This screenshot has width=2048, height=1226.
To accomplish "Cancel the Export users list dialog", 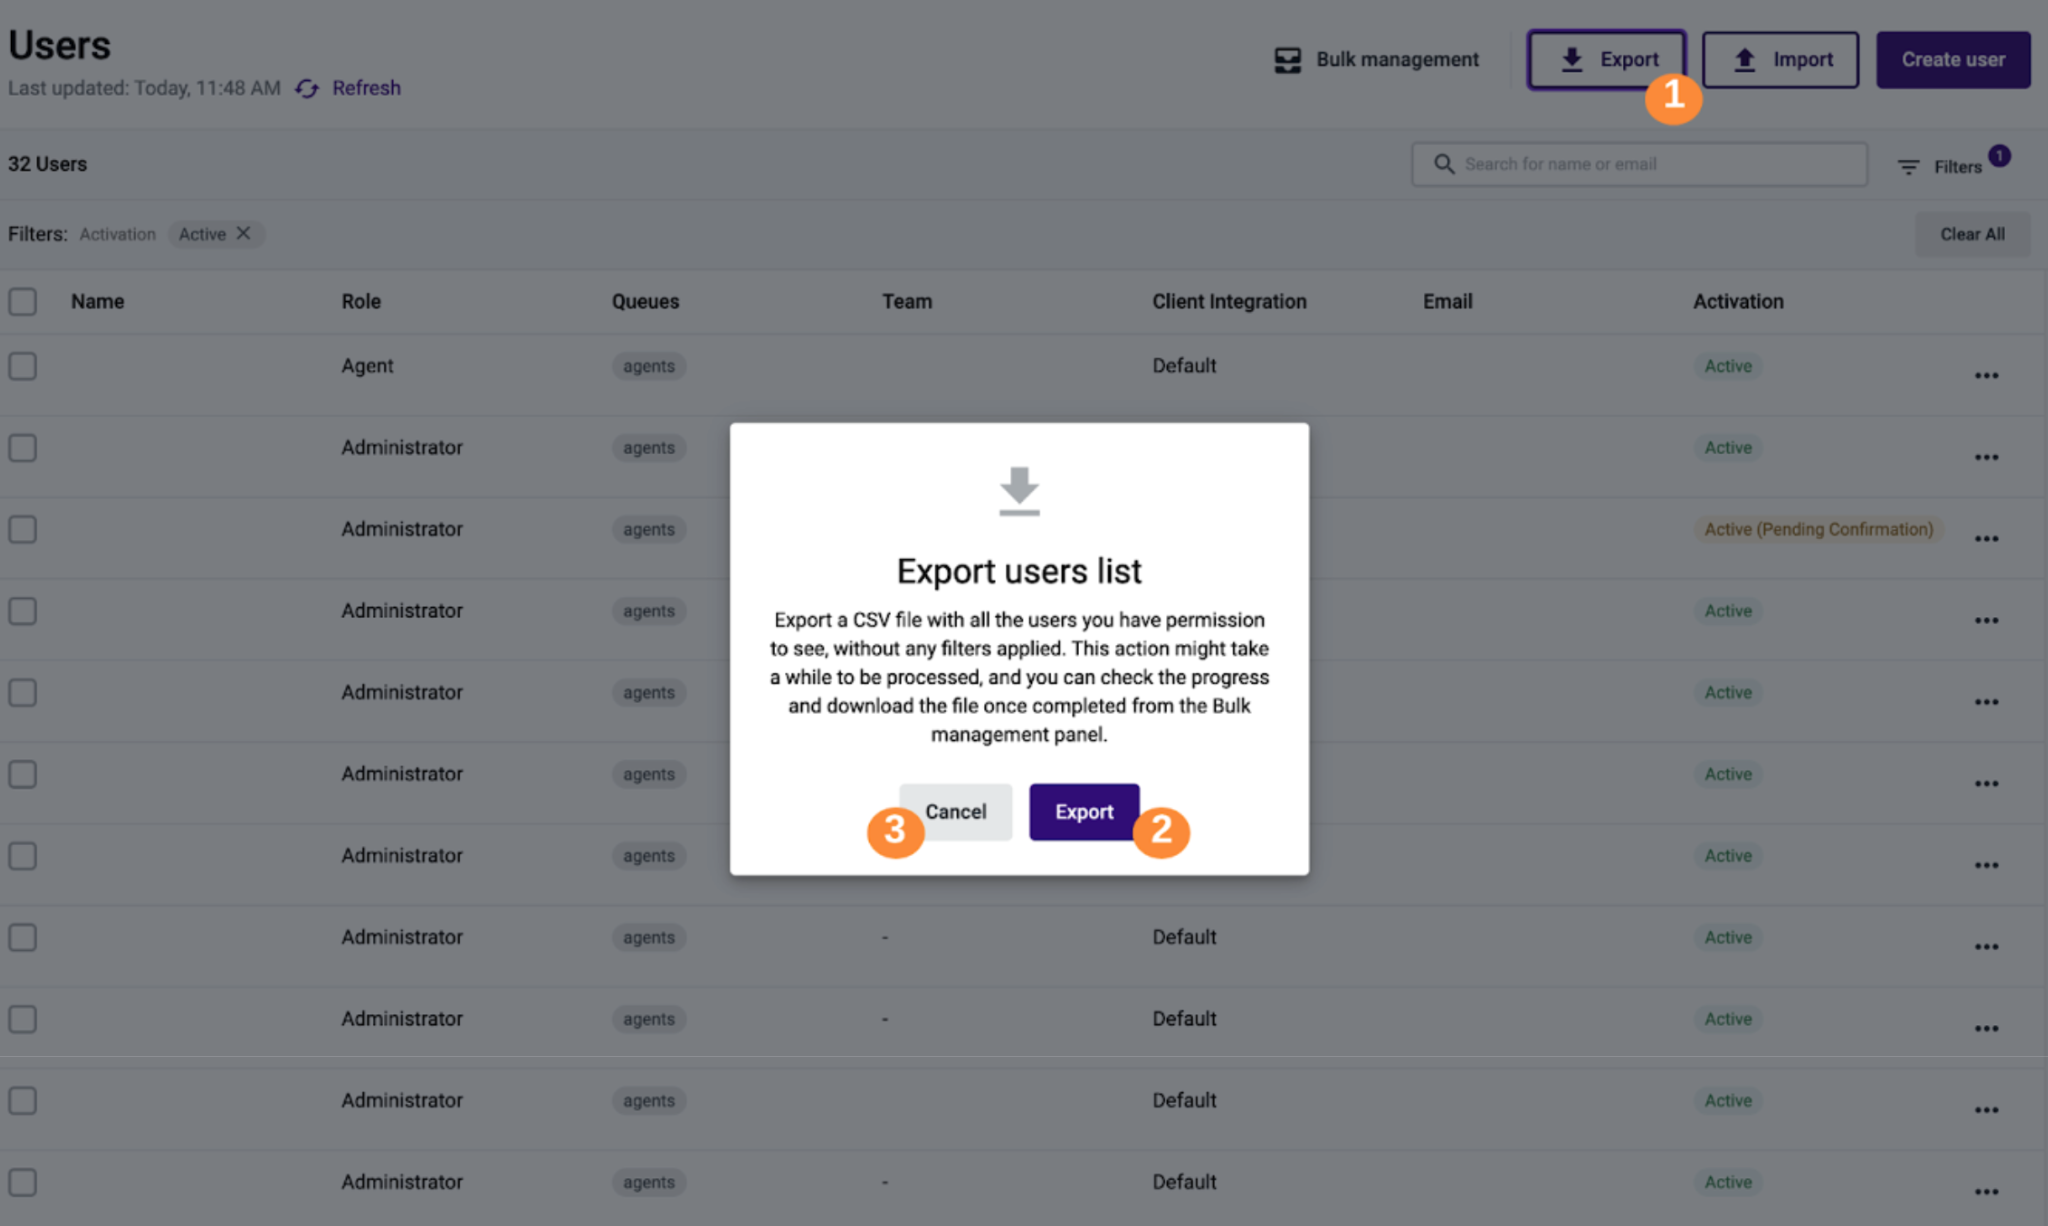I will tap(955, 811).
